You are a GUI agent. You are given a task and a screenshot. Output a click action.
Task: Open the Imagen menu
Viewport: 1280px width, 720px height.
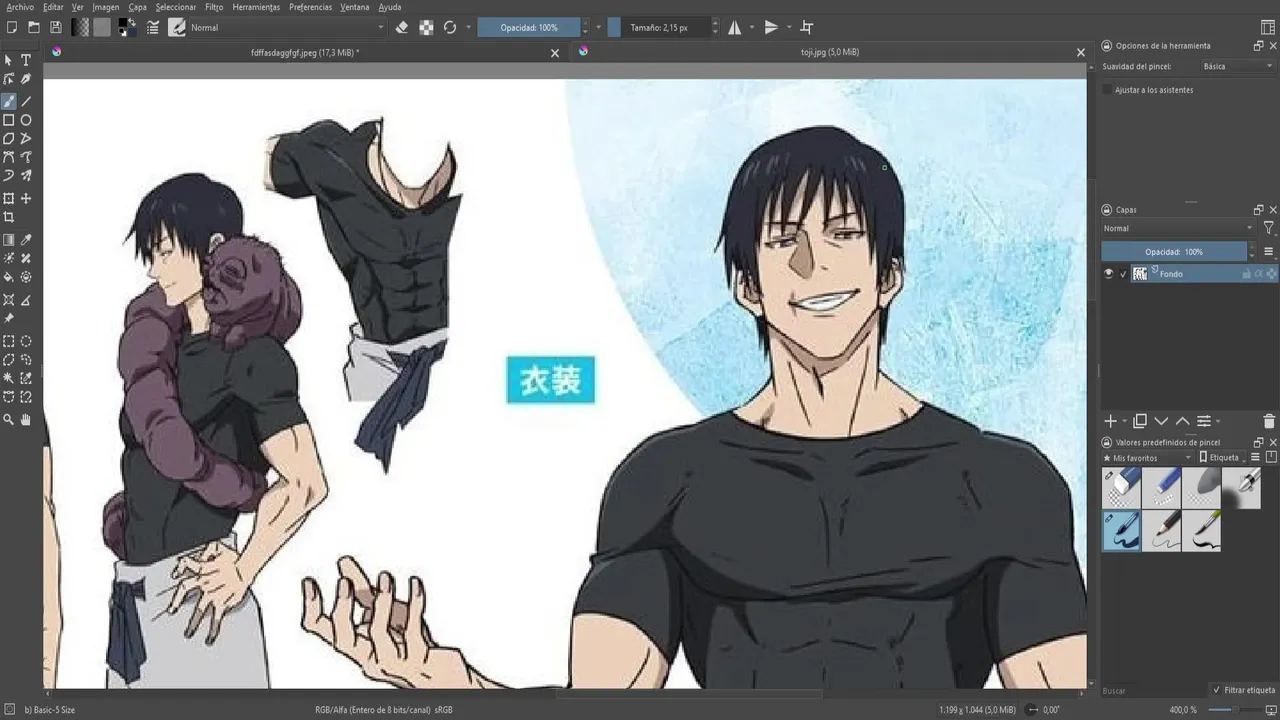coord(105,7)
